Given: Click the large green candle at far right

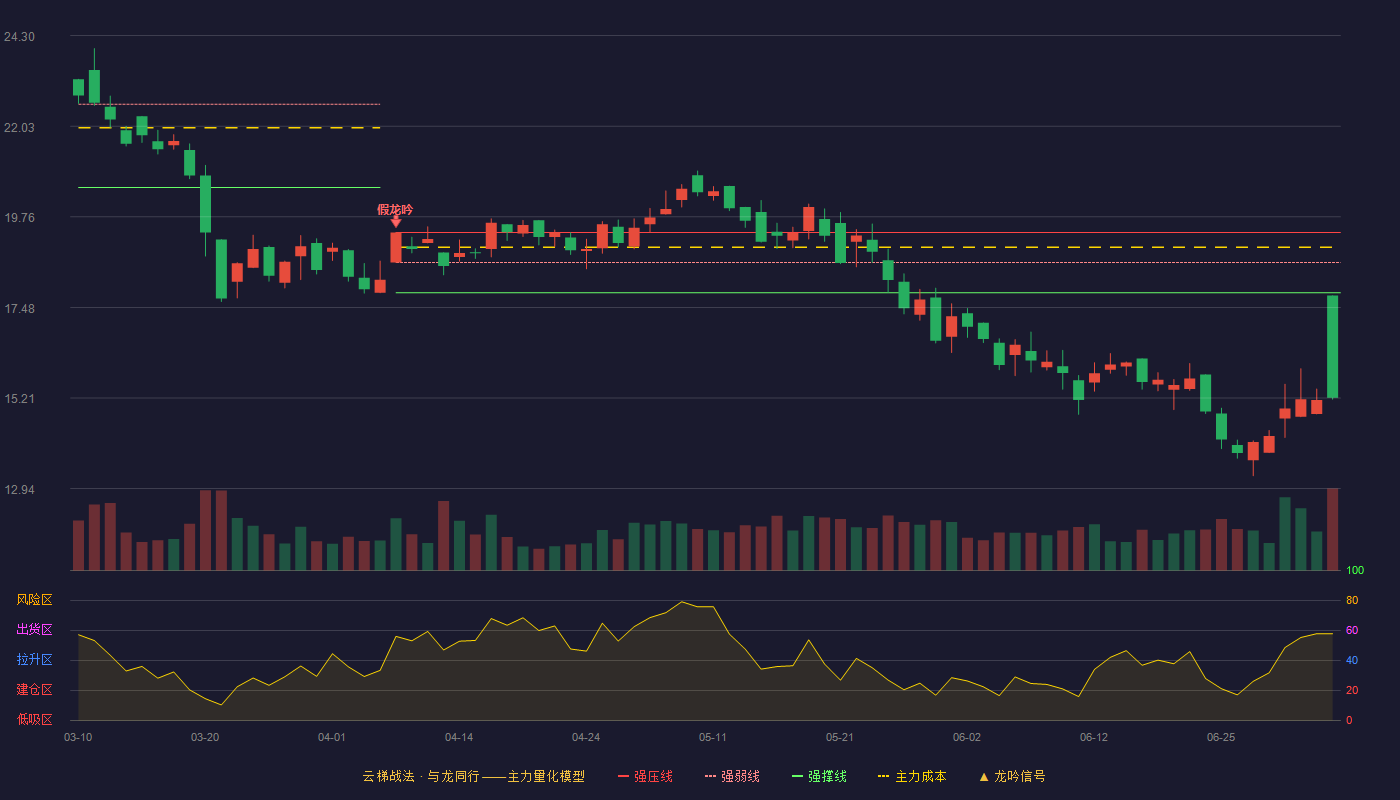Looking at the screenshot, I should 1333,346.
